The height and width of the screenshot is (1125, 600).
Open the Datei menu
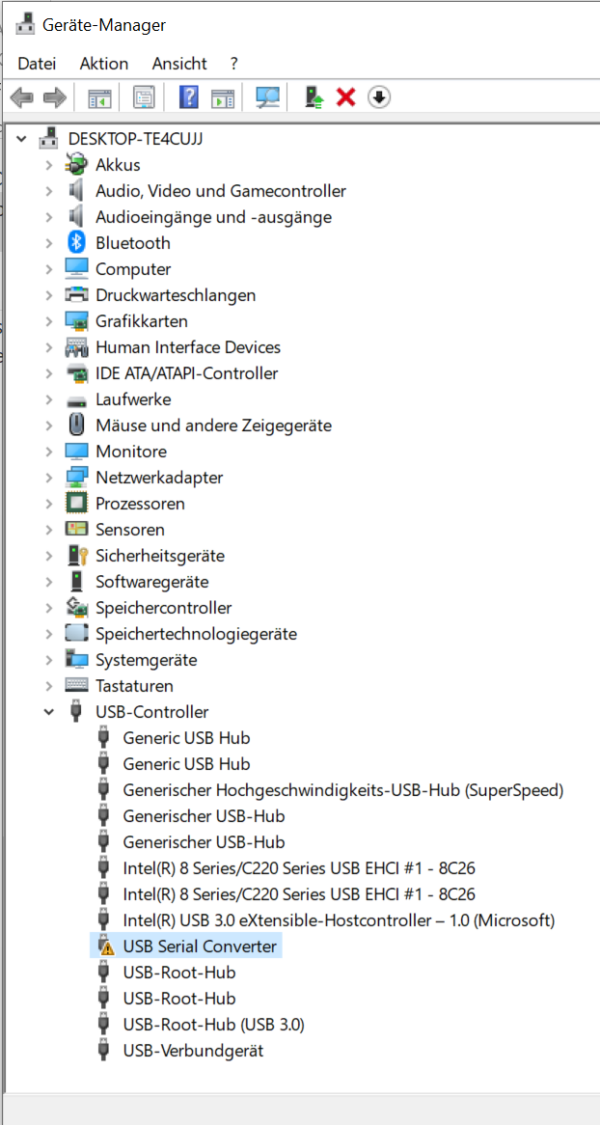point(37,63)
